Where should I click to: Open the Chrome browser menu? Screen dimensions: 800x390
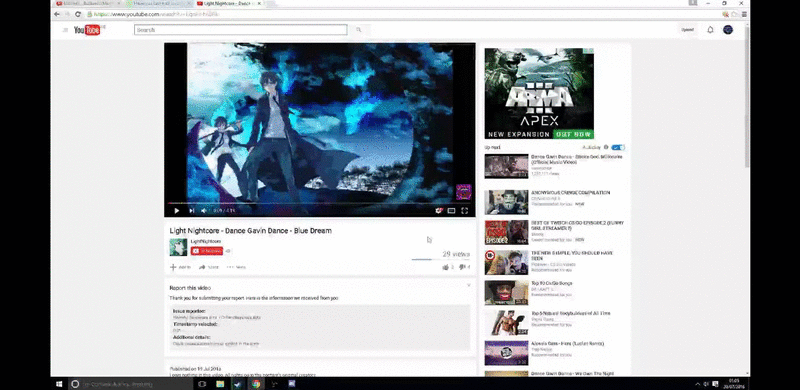744,14
